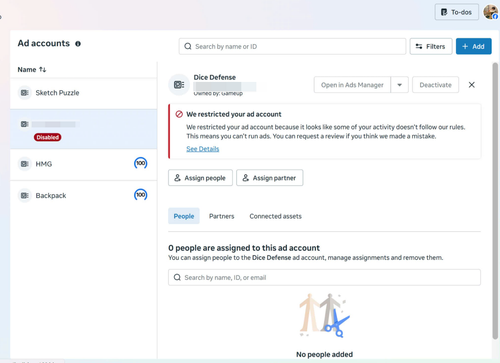This screenshot has height=363, width=500.
Task: Select the Sketch Puzzle ad account
Action: pyautogui.click(x=83, y=93)
